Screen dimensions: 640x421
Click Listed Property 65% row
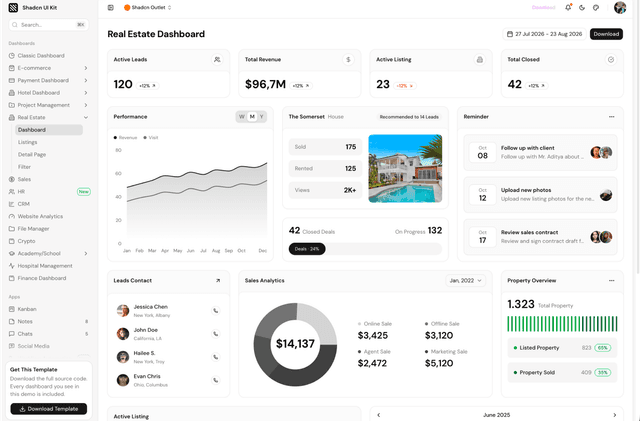[562, 348]
